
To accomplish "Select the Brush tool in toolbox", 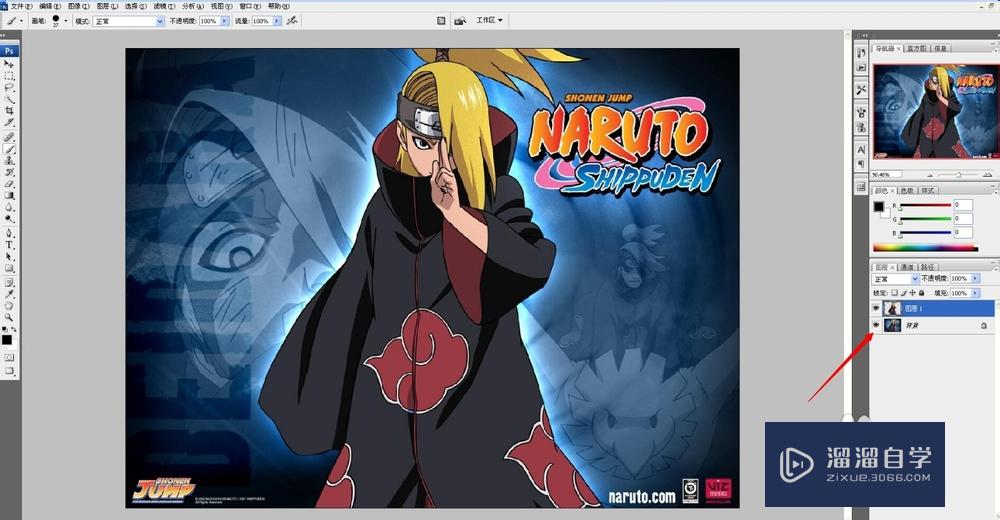I will pos(8,149).
